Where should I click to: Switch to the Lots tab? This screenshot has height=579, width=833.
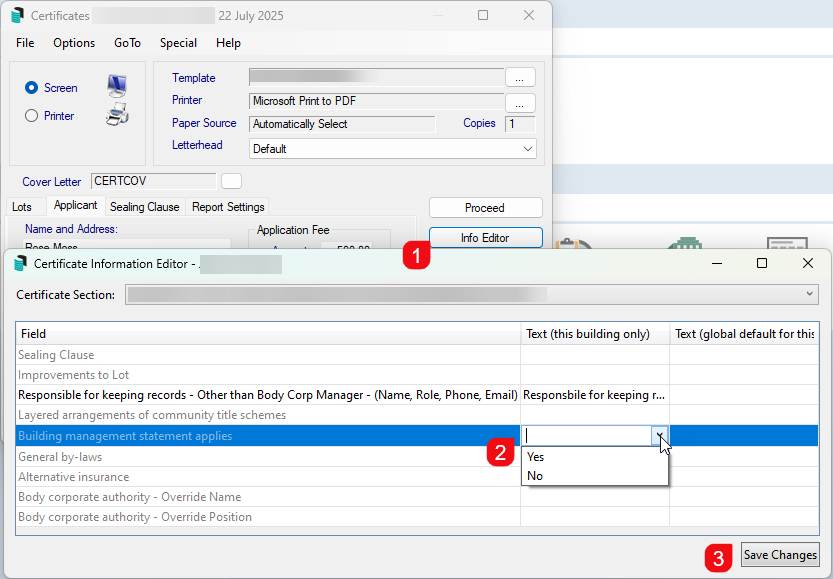click(22, 207)
